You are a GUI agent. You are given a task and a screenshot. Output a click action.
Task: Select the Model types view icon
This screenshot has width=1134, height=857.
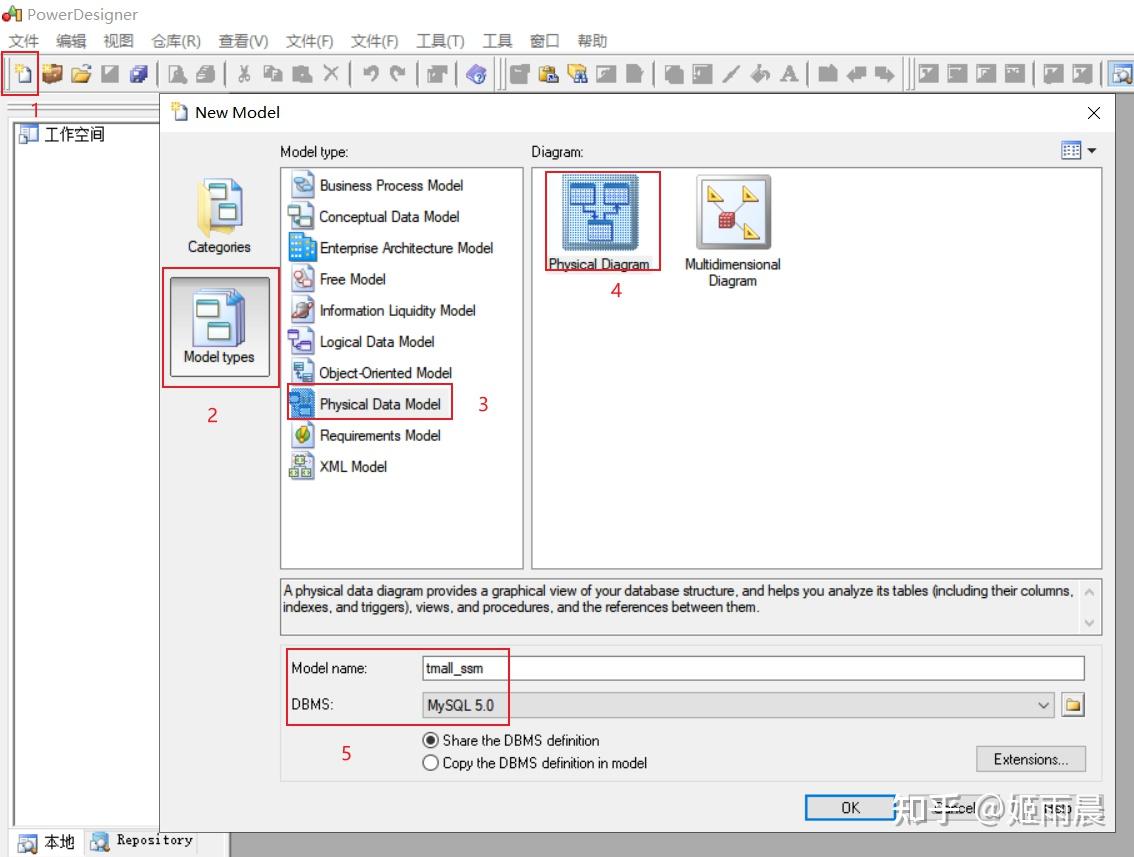219,327
